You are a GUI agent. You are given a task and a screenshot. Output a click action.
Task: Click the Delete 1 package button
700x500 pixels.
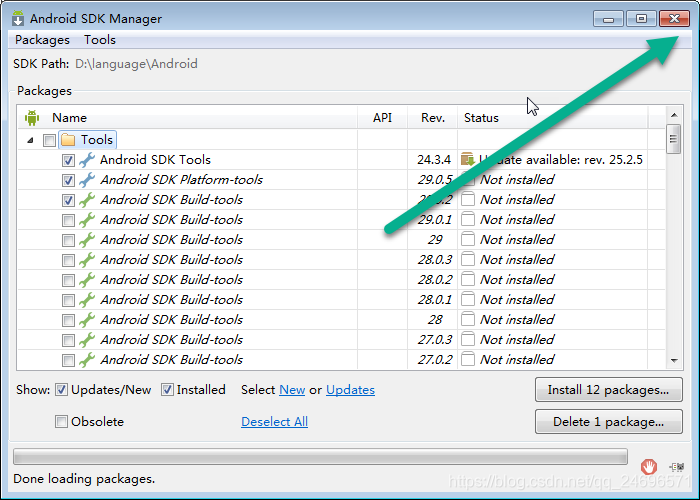(x=608, y=422)
